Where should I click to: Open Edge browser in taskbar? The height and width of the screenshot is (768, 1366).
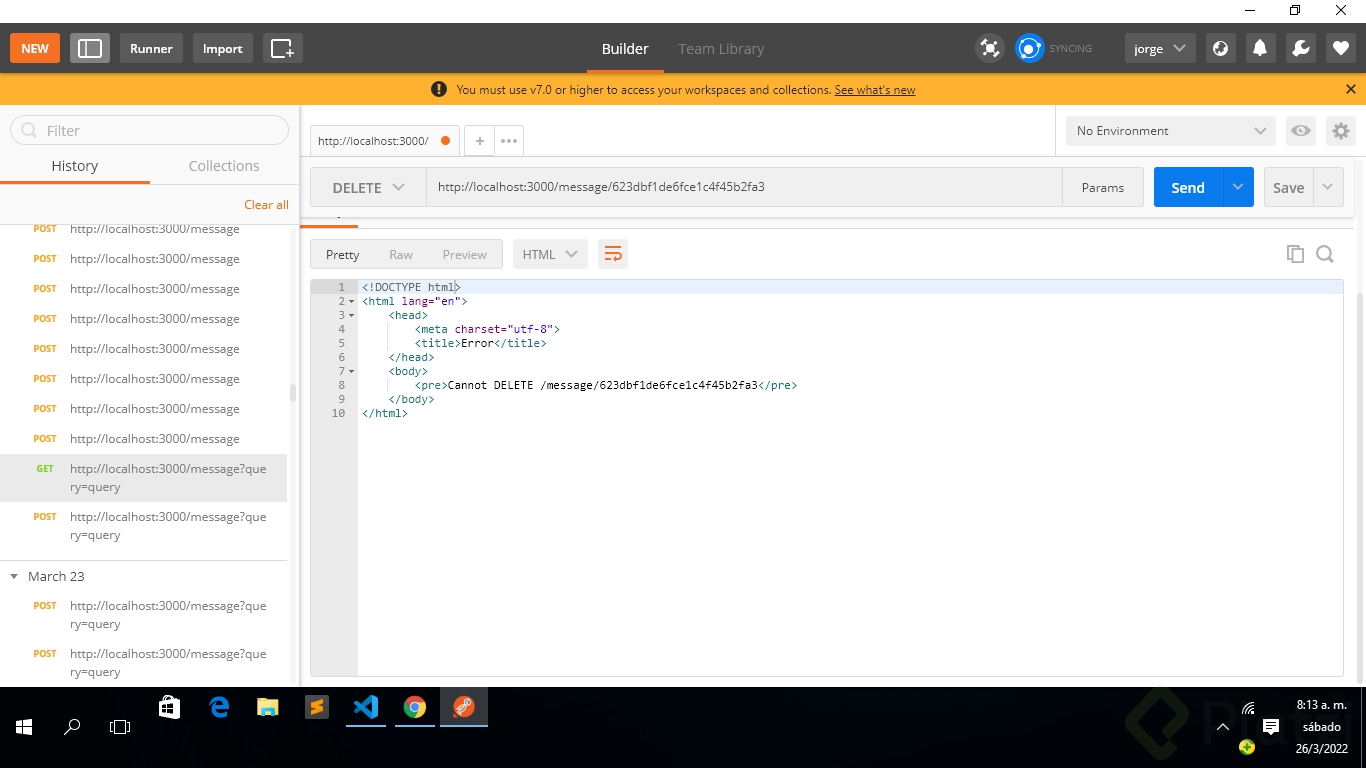[219, 707]
